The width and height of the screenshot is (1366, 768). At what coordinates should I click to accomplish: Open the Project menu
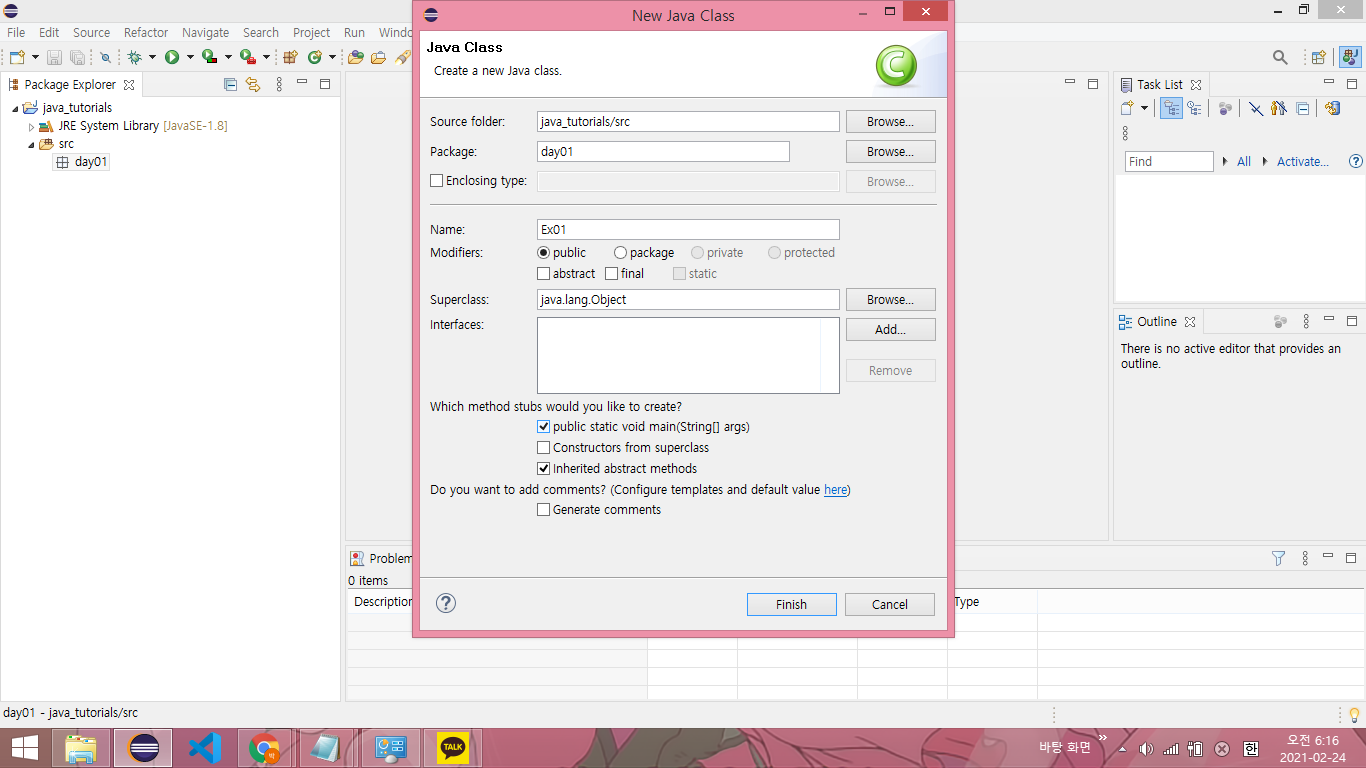pos(311,32)
